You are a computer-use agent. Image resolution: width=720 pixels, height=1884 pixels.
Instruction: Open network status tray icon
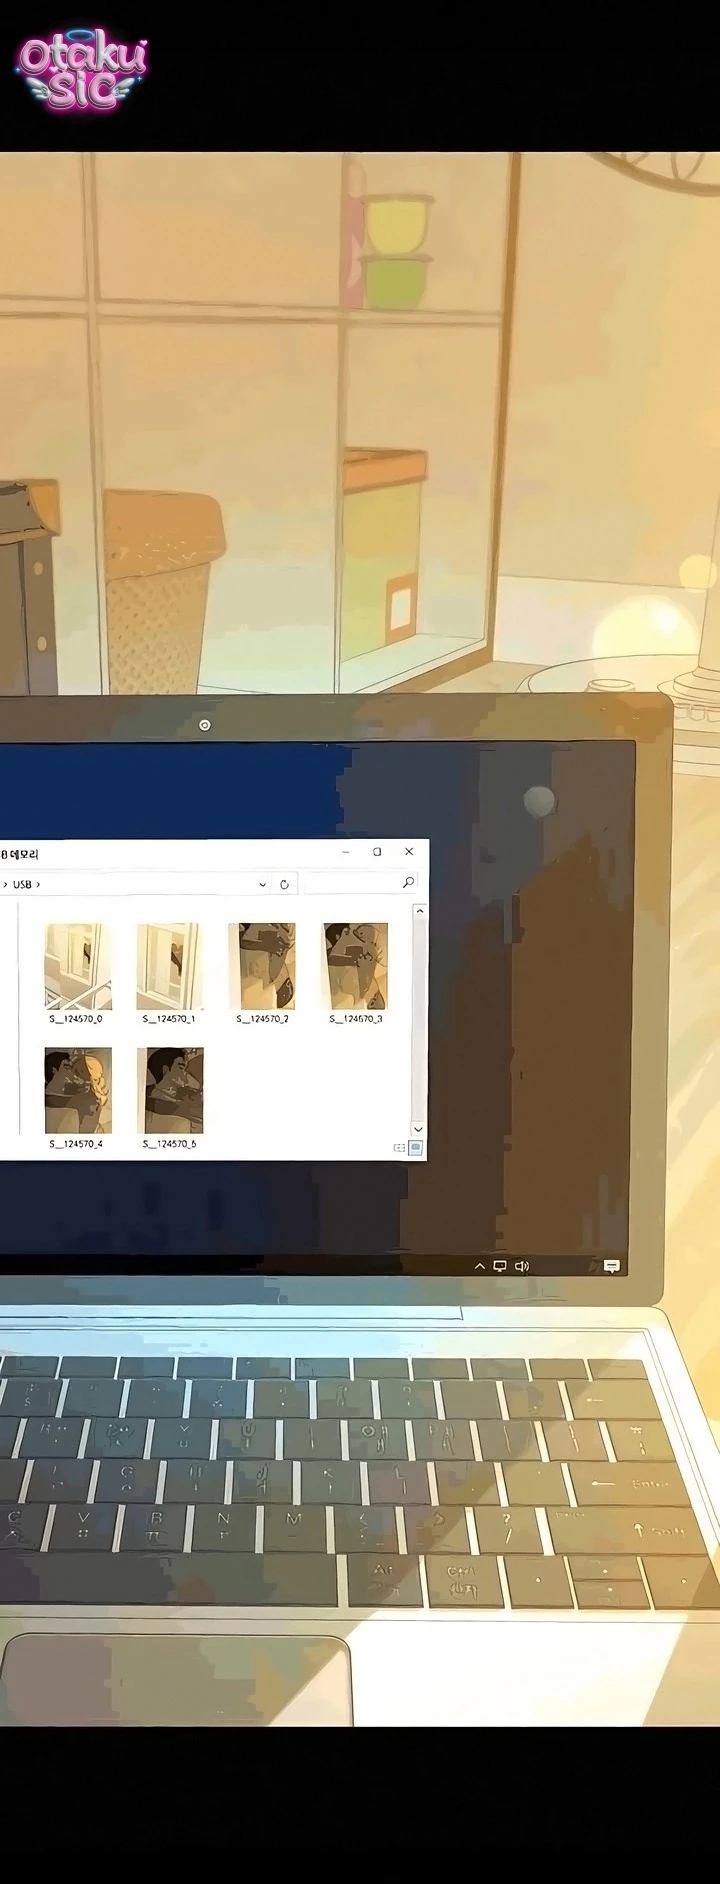[500, 1266]
